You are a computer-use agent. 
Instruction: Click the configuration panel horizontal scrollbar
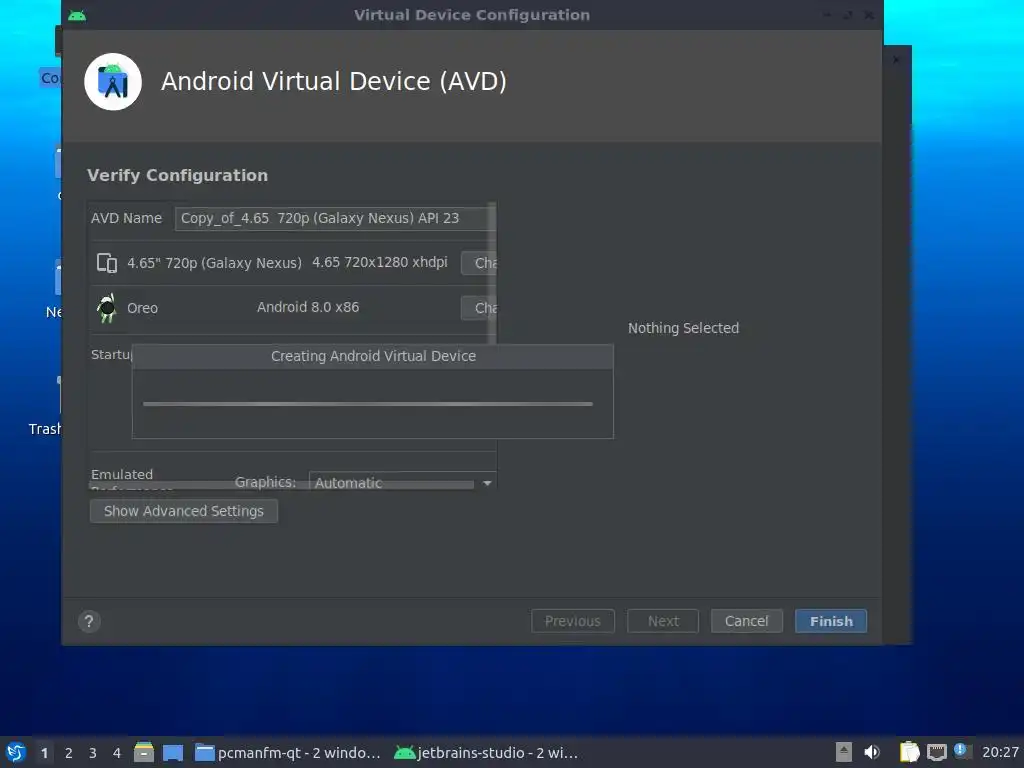click(x=281, y=485)
